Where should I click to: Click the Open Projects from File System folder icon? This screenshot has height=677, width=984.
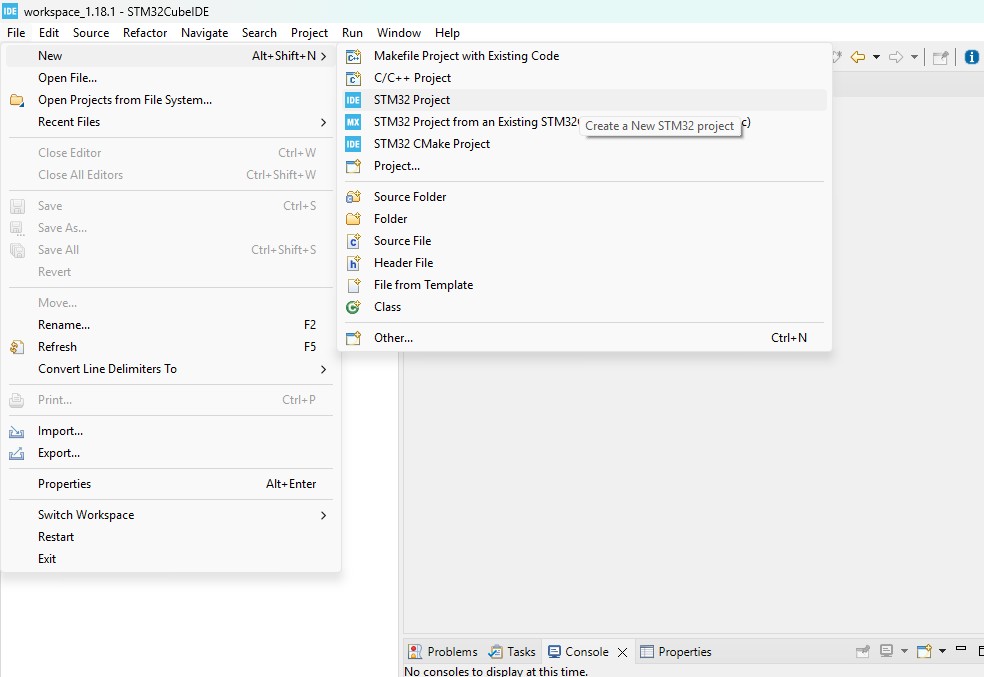pyautogui.click(x=17, y=100)
